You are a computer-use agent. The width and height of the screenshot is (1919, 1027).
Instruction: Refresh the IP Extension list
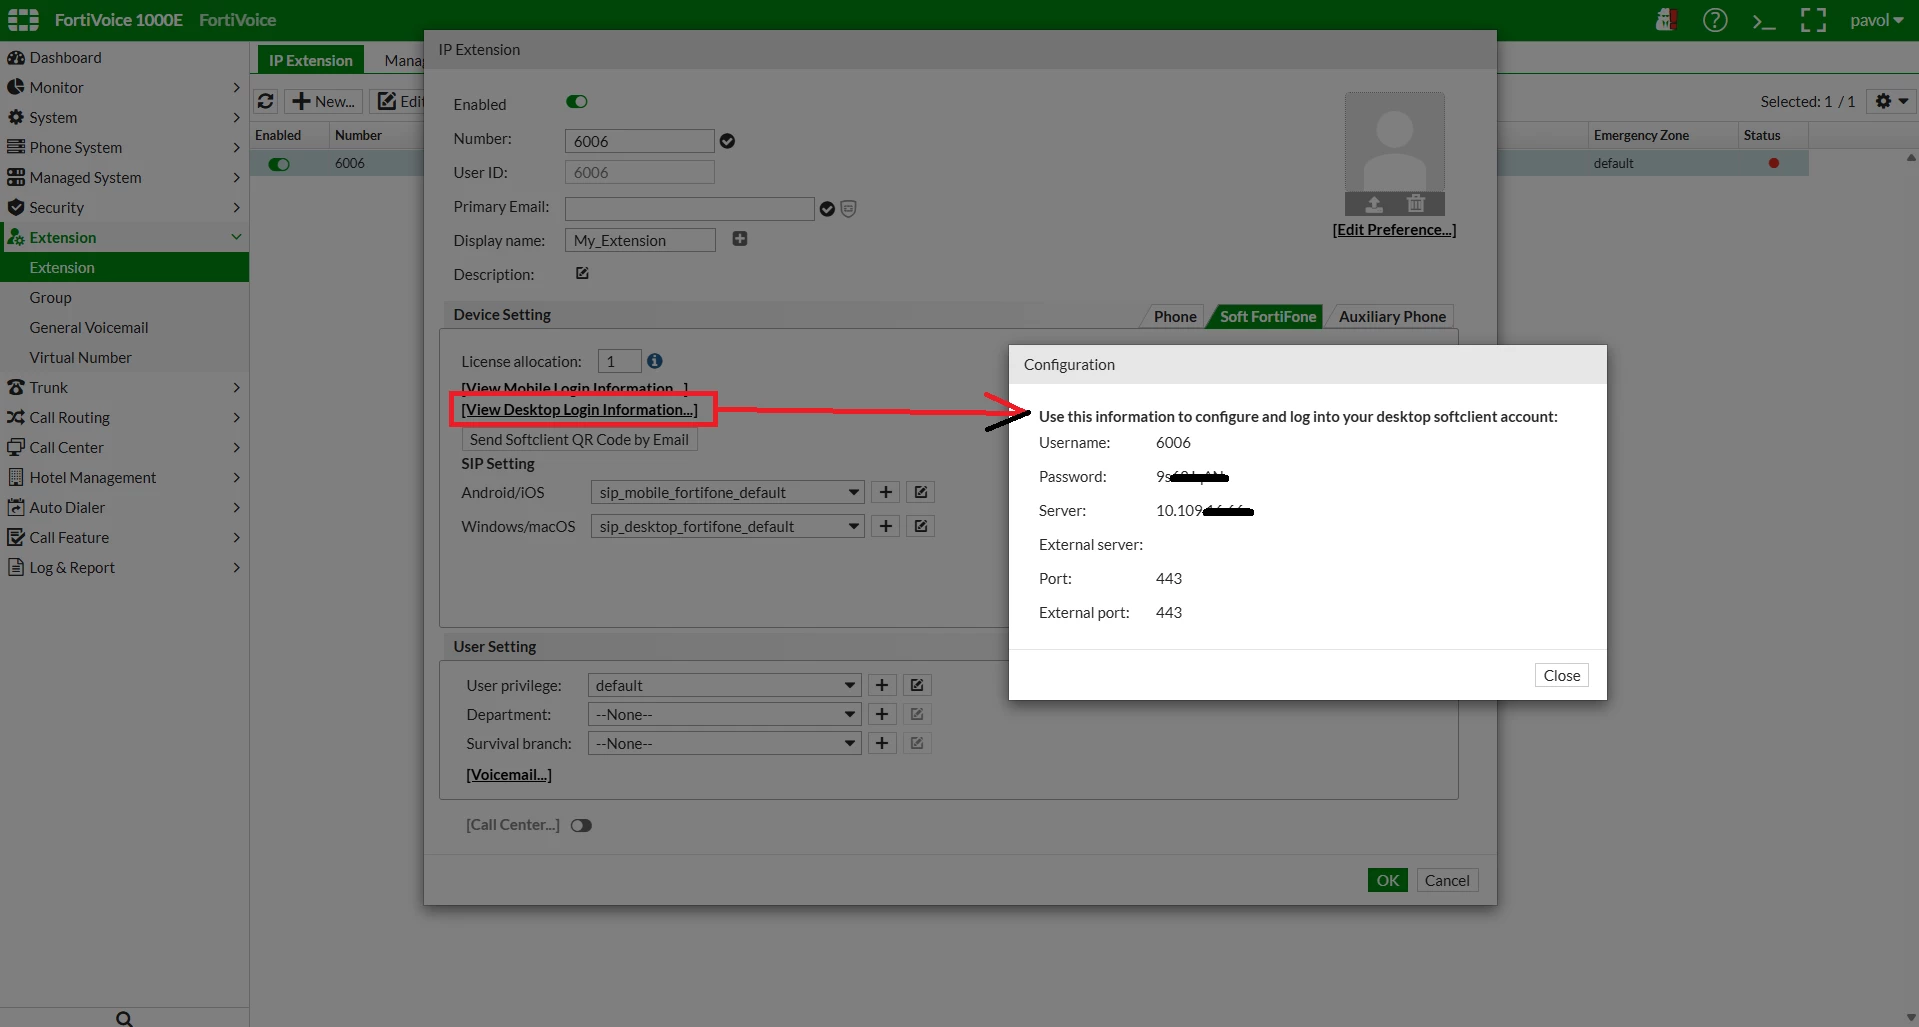tap(266, 101)
